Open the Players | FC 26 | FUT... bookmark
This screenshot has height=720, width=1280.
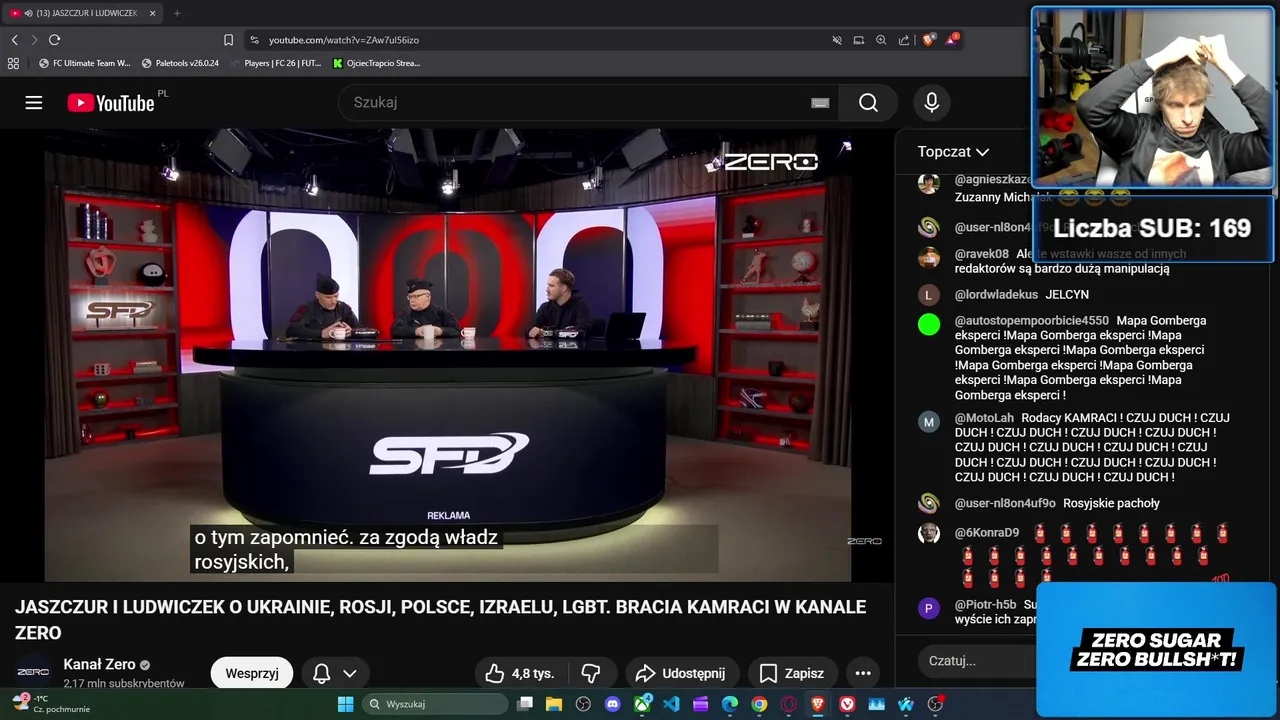pos(275,63)
